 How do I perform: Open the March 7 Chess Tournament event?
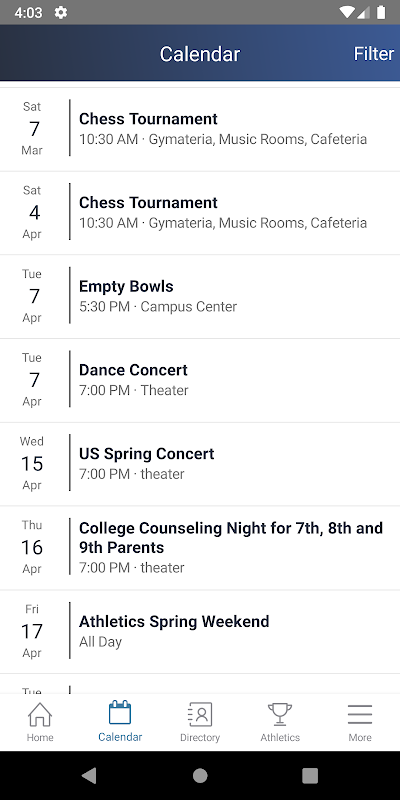coord(200,129)
